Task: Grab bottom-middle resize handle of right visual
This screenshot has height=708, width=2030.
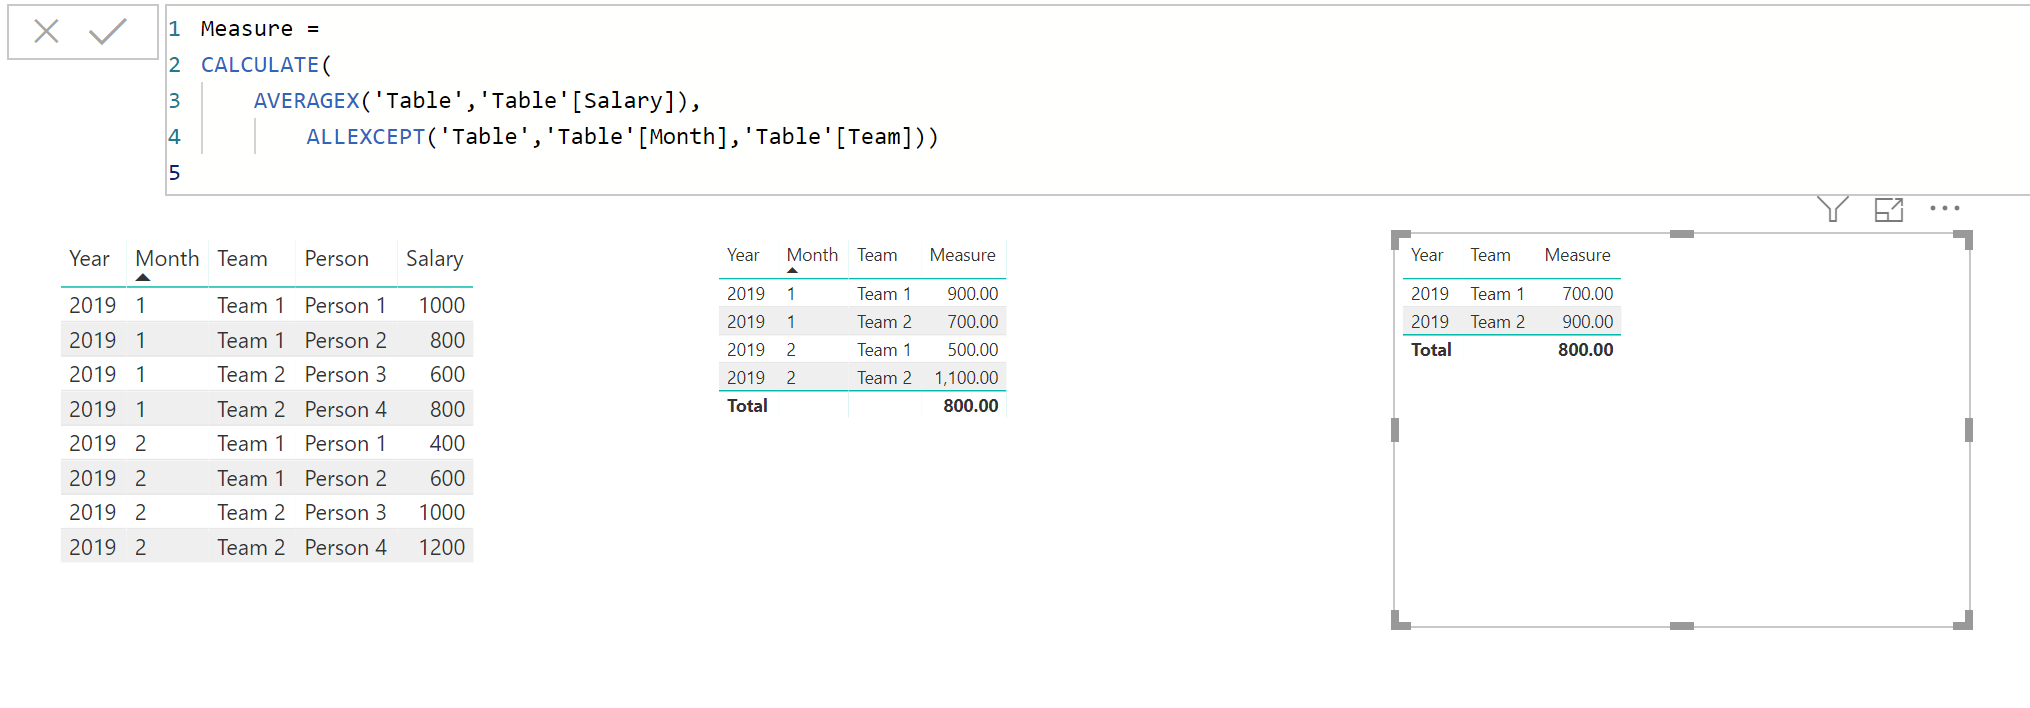Action: pyautogui.click(x=1682, y=626)
